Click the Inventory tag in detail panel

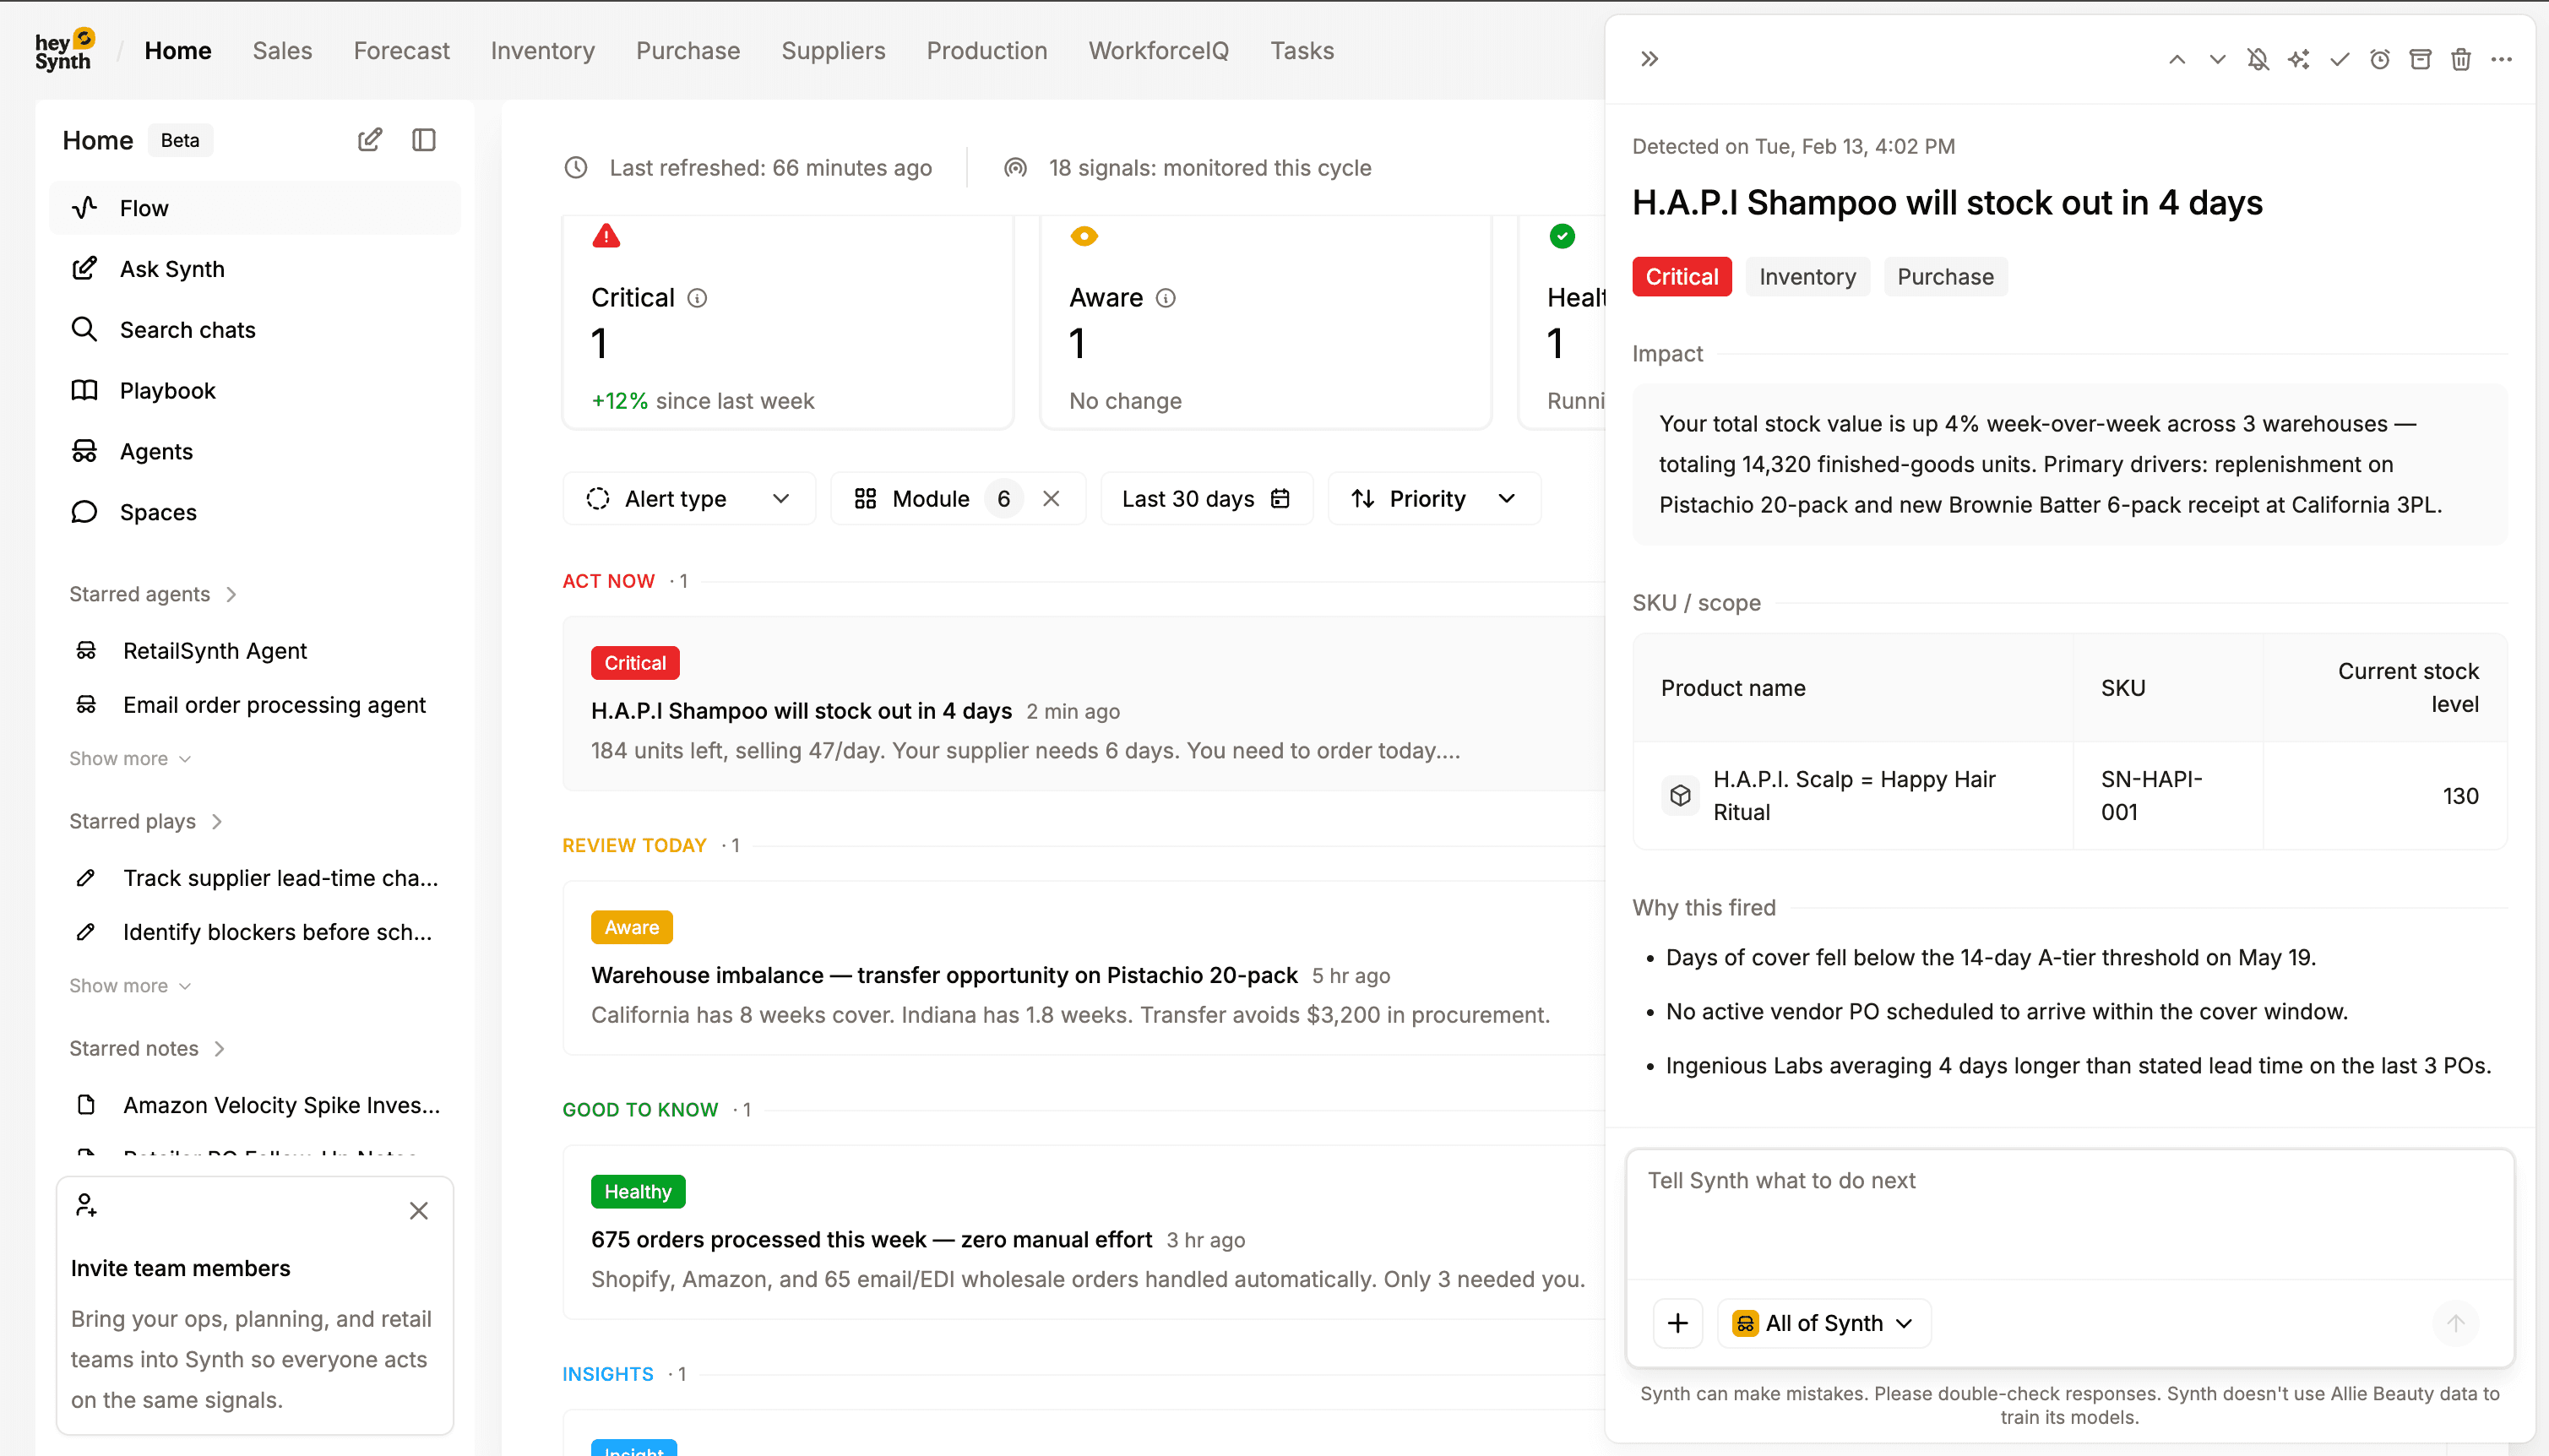(x=1807, y=277)
